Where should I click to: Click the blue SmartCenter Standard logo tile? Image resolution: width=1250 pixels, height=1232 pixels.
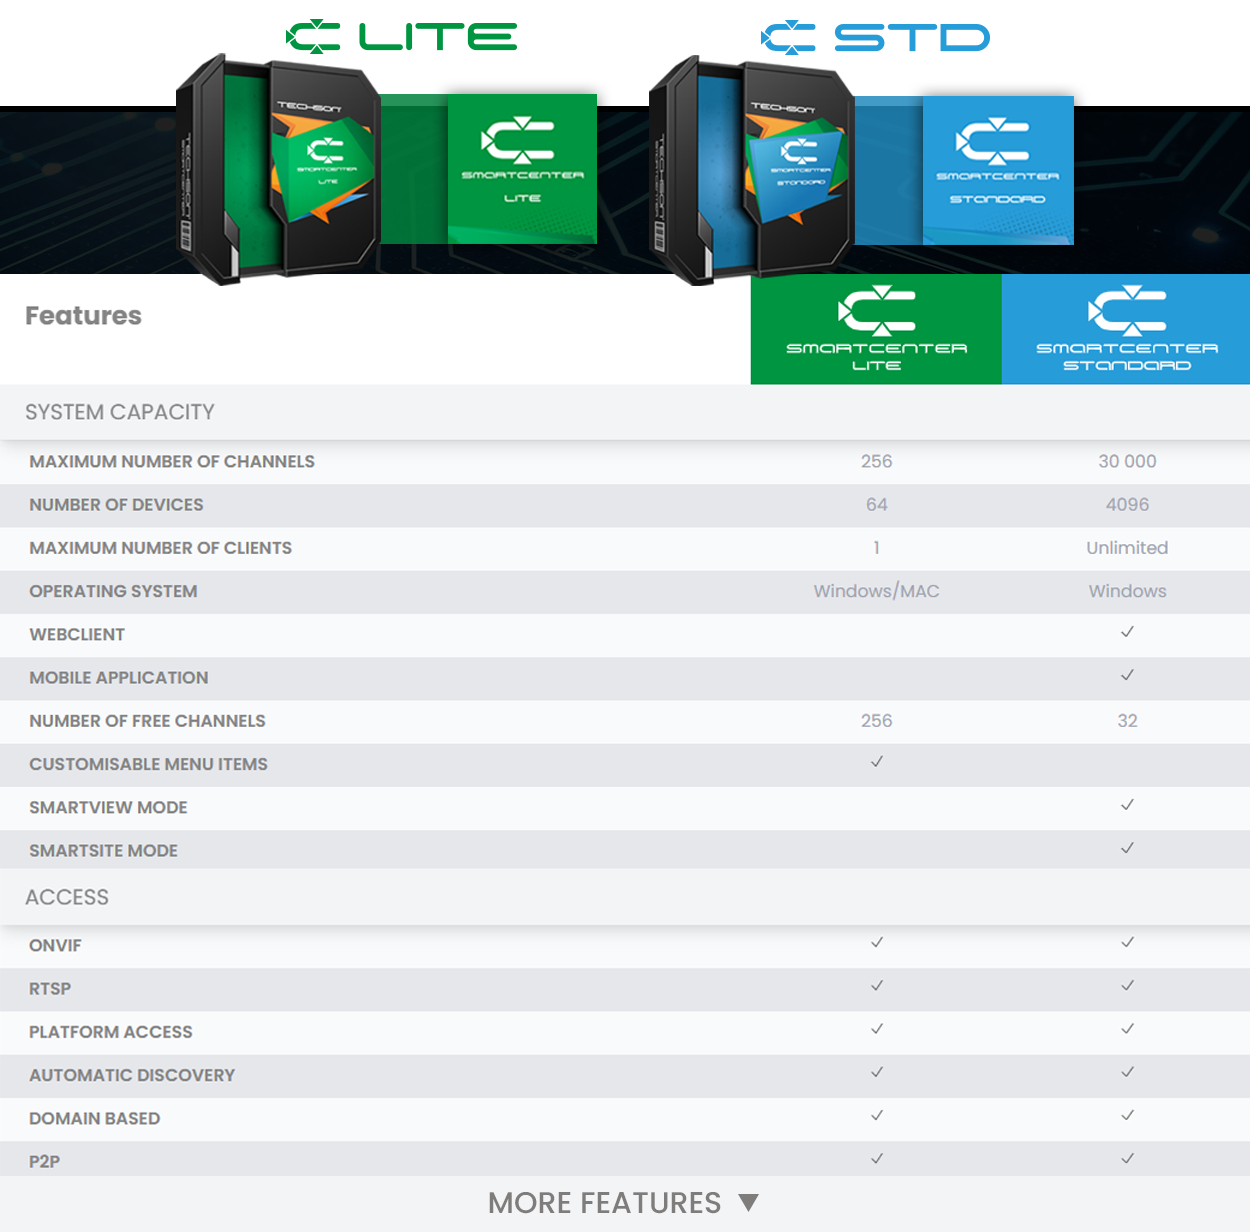(x=997, y=170)
